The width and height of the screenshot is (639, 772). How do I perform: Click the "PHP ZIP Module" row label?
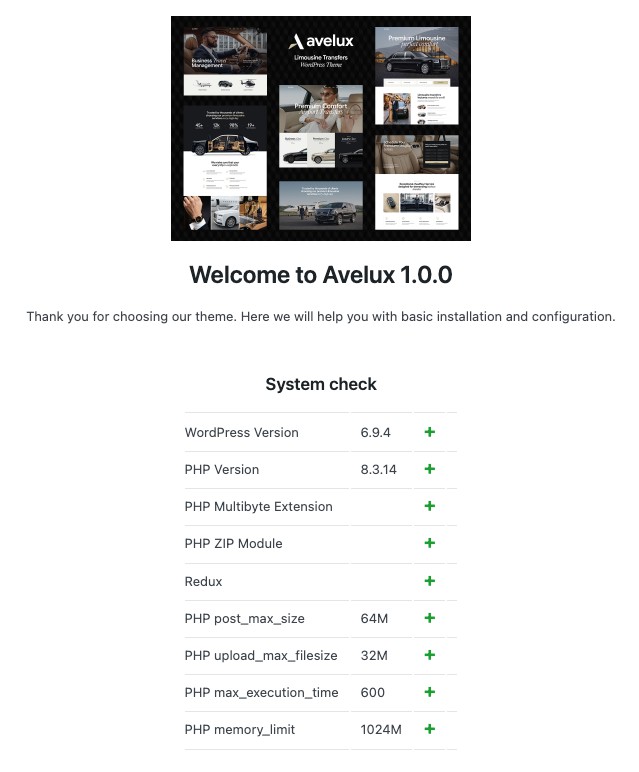point(233,543)
